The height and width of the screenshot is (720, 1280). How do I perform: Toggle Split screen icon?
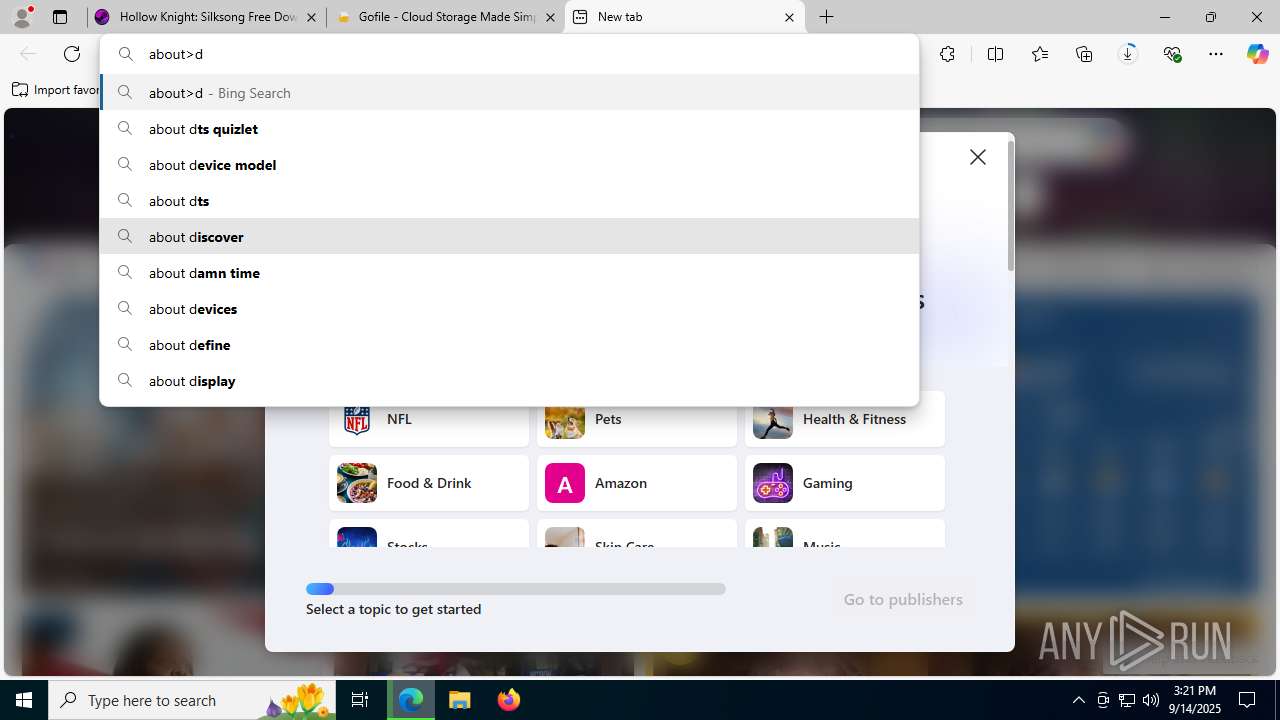tap(995, 54)
